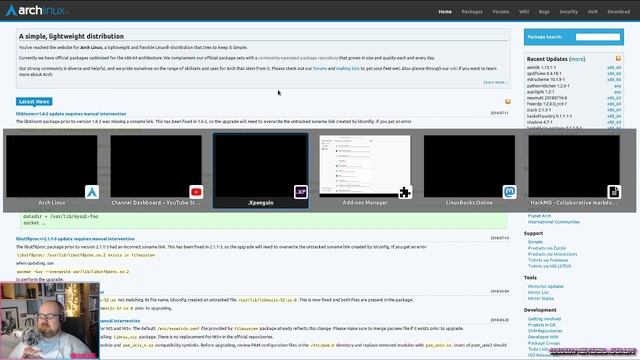Click the YouTube icon in window switcher
The width and height of the screenshot is (640, 360).
click(196, 192)
